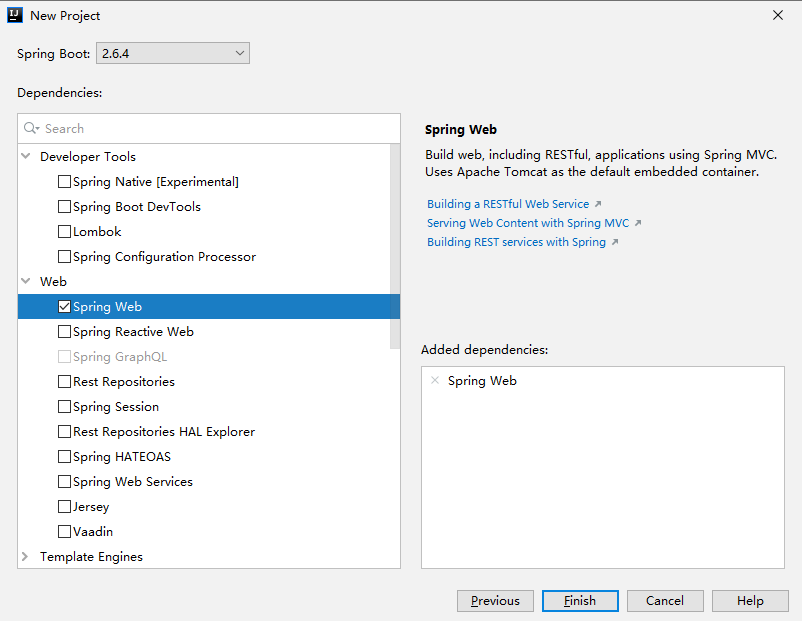Tick the Spring Session checkbox
The width and height of the screenshot is (802, 621).
click(x=64, y=407)
